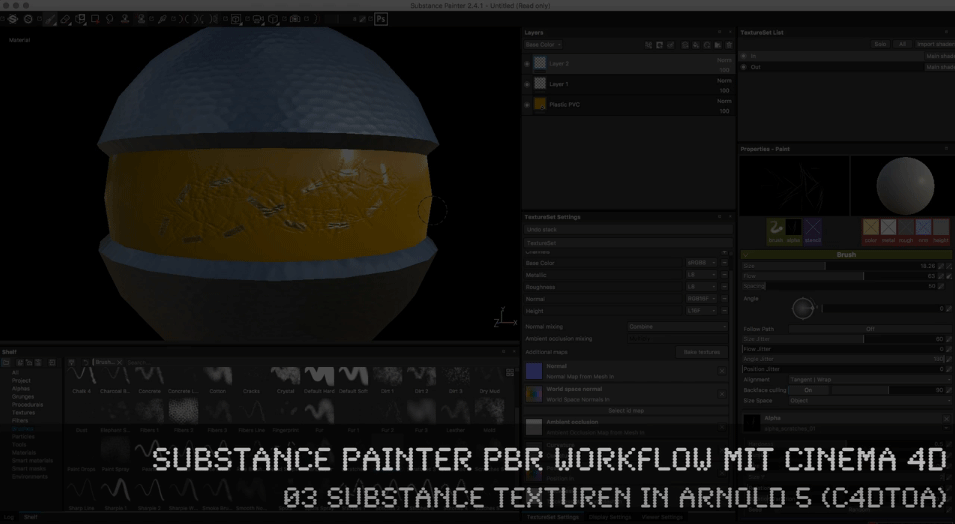The height and width of the screenshot is (524, 955).
Task: Click the Export to Photoshop Ps icon
Action: coord(381,19)
